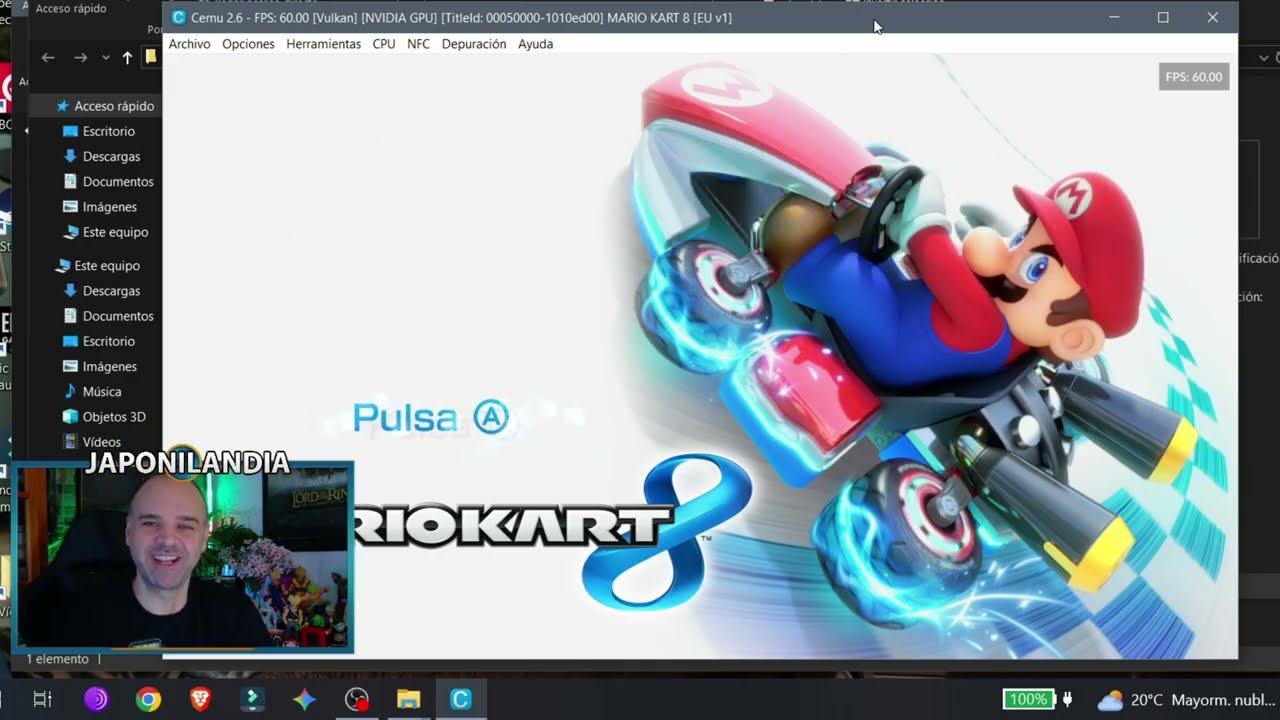Screen dimensions: 1280x720
Task: Go up one folder in File Explorer
Action: point(127,57)
